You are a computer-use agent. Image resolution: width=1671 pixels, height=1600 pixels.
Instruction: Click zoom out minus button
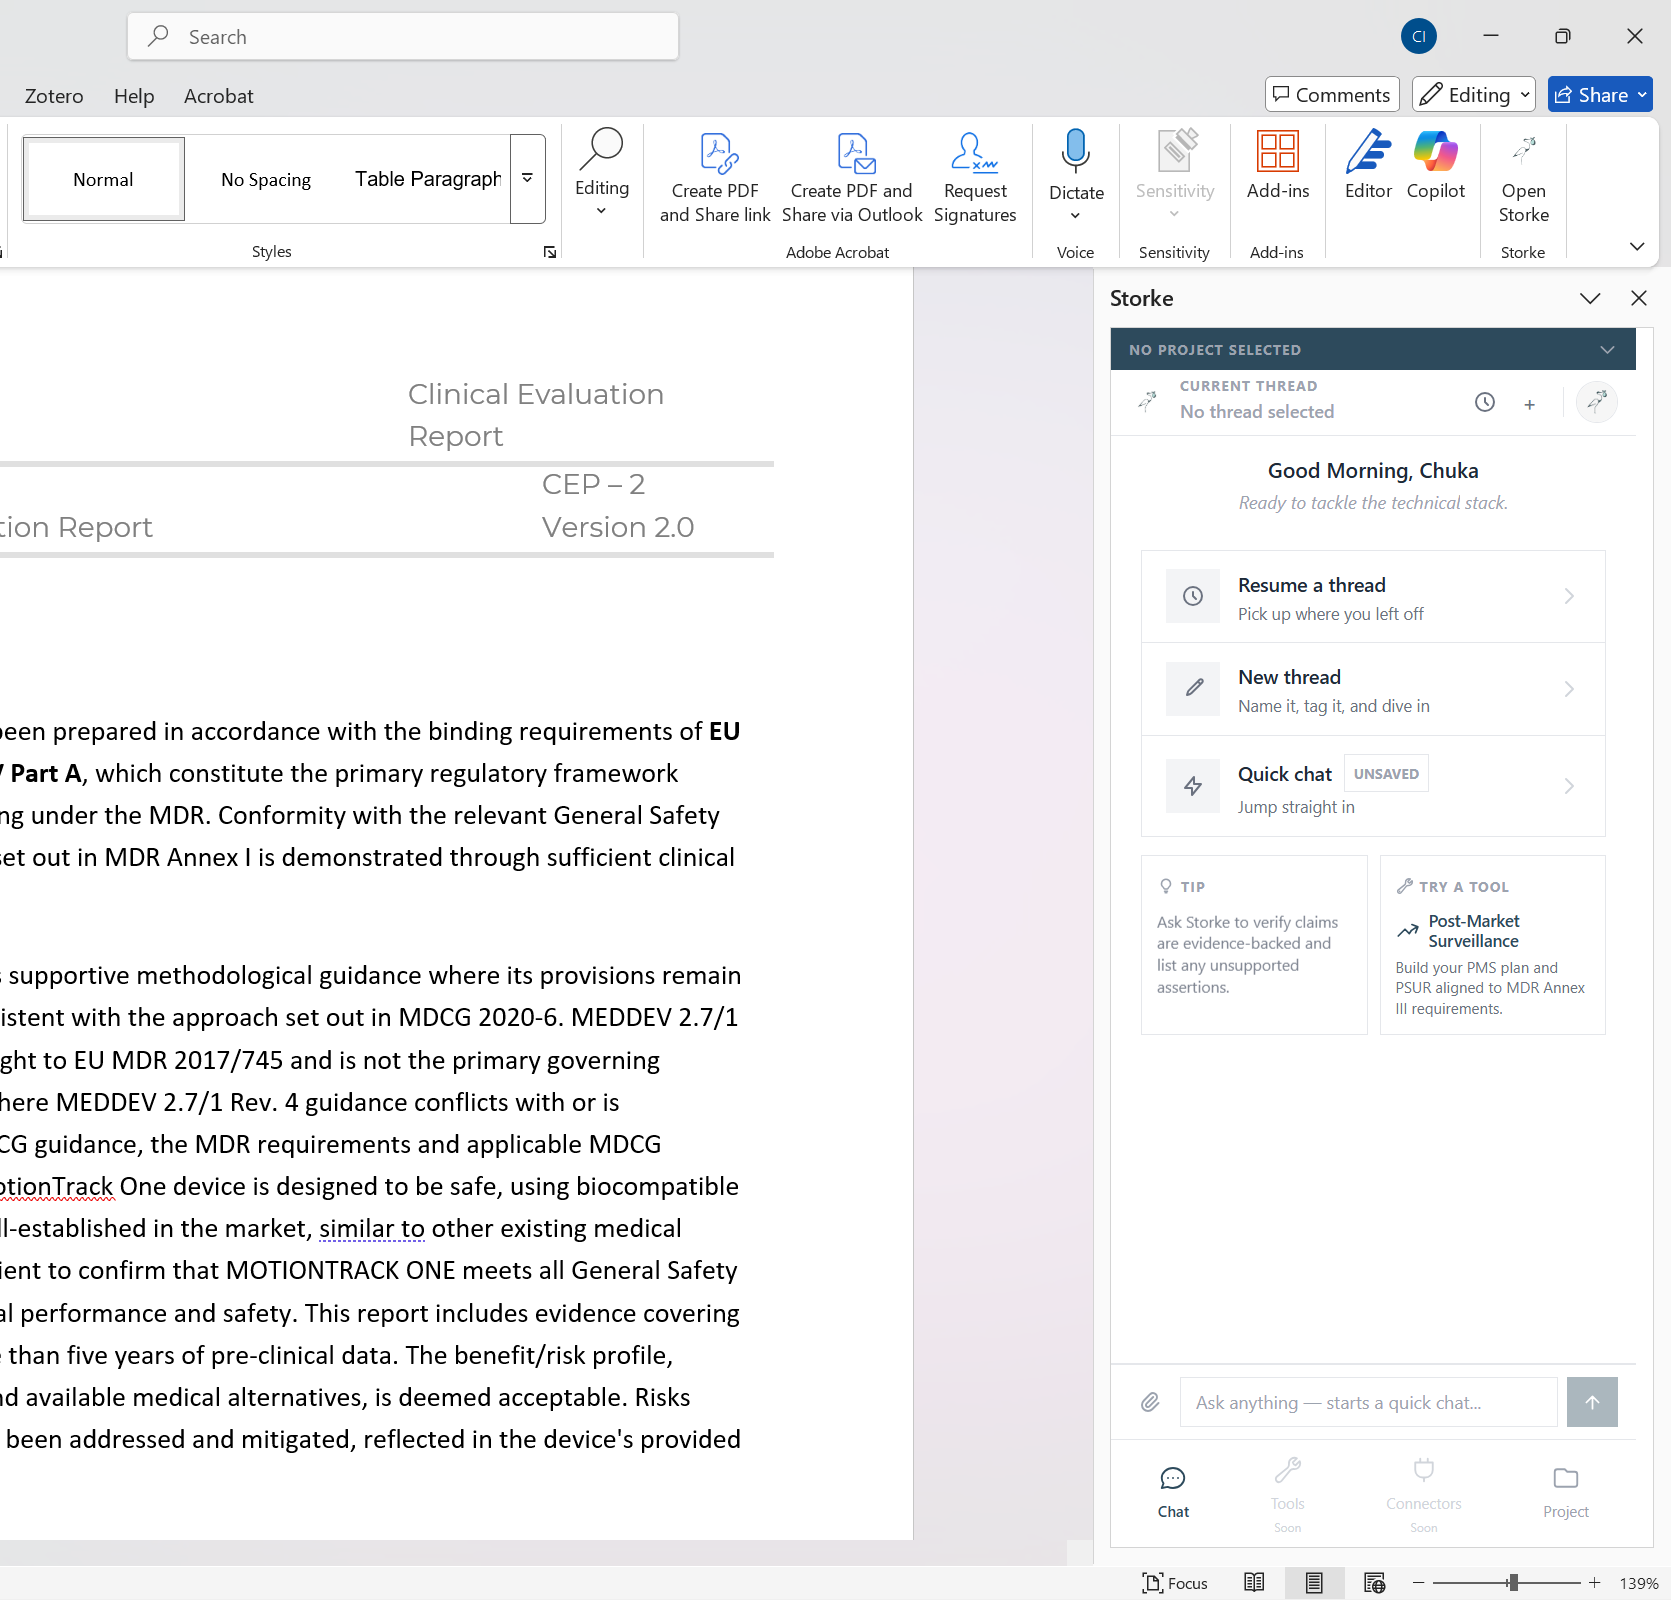point(1418,1583)
